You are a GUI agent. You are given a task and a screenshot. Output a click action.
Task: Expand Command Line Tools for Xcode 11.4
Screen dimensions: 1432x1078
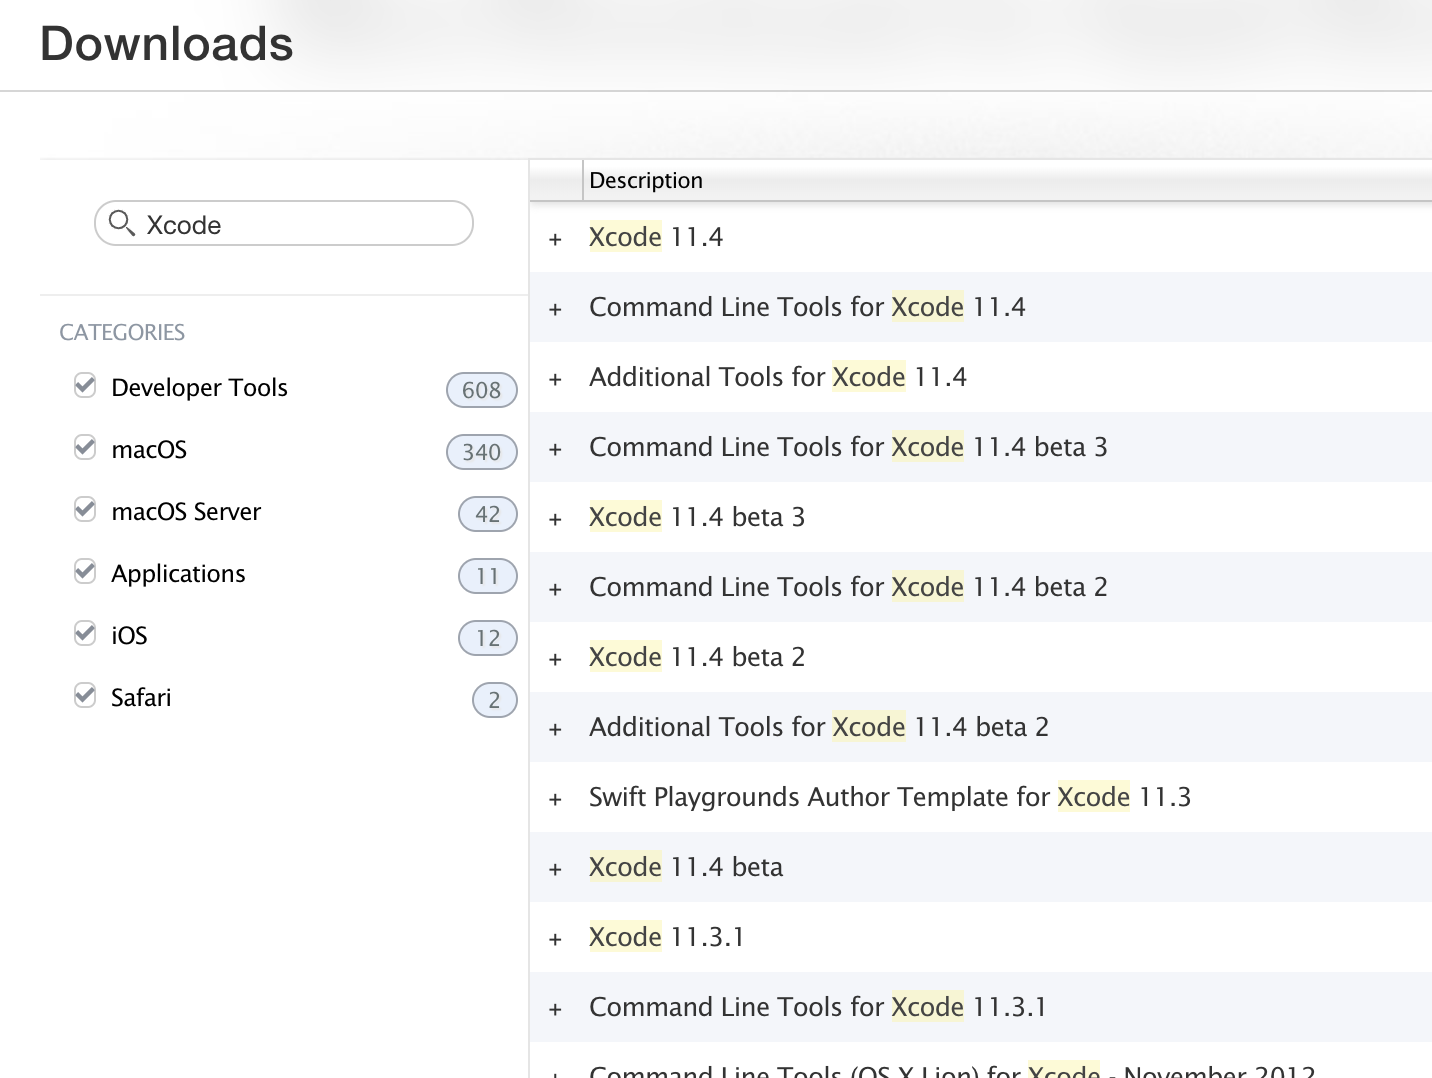click(555, 309)
